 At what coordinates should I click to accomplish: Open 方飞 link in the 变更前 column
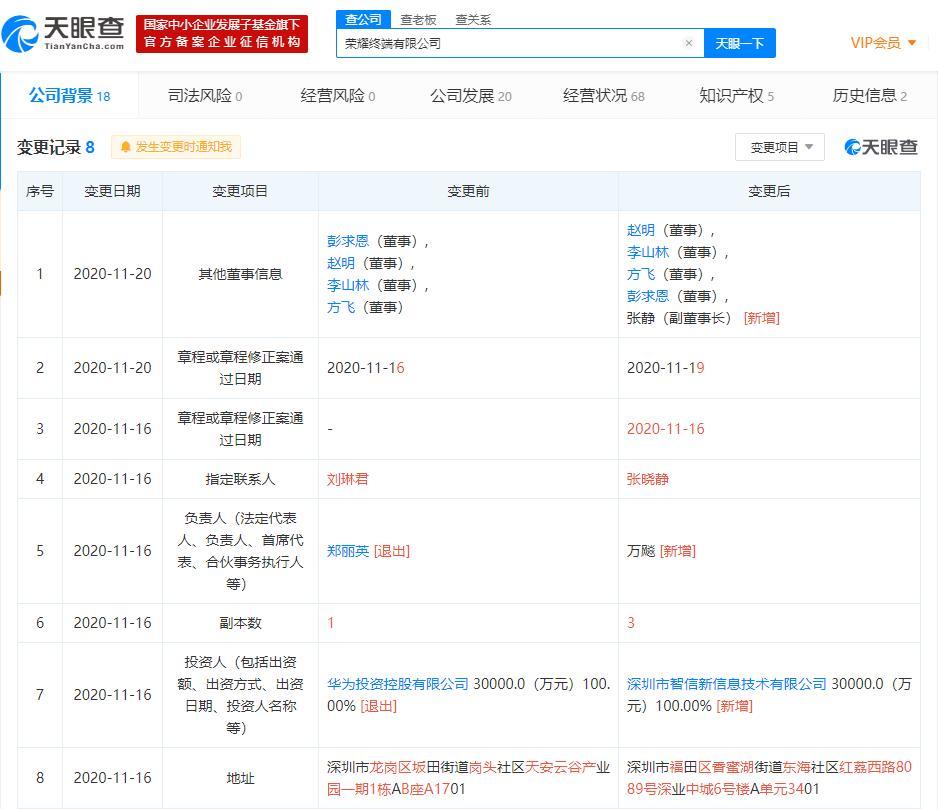tap(340, 308)
